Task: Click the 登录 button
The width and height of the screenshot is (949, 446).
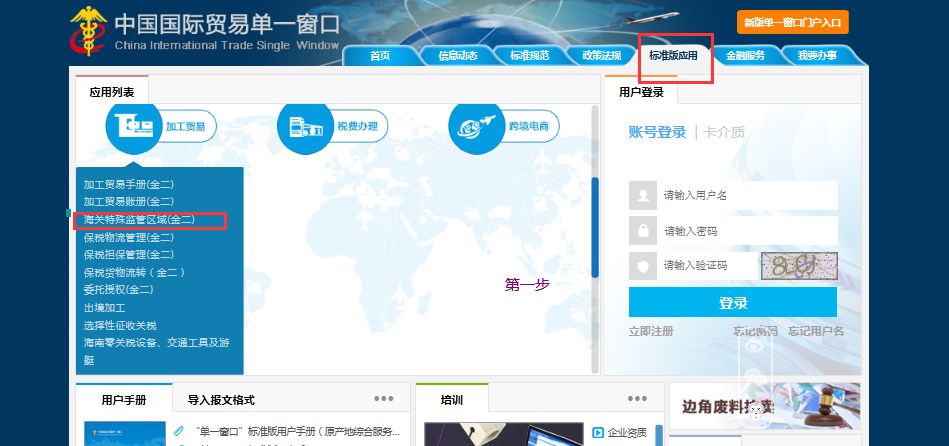Action: [x=733, y=303]
